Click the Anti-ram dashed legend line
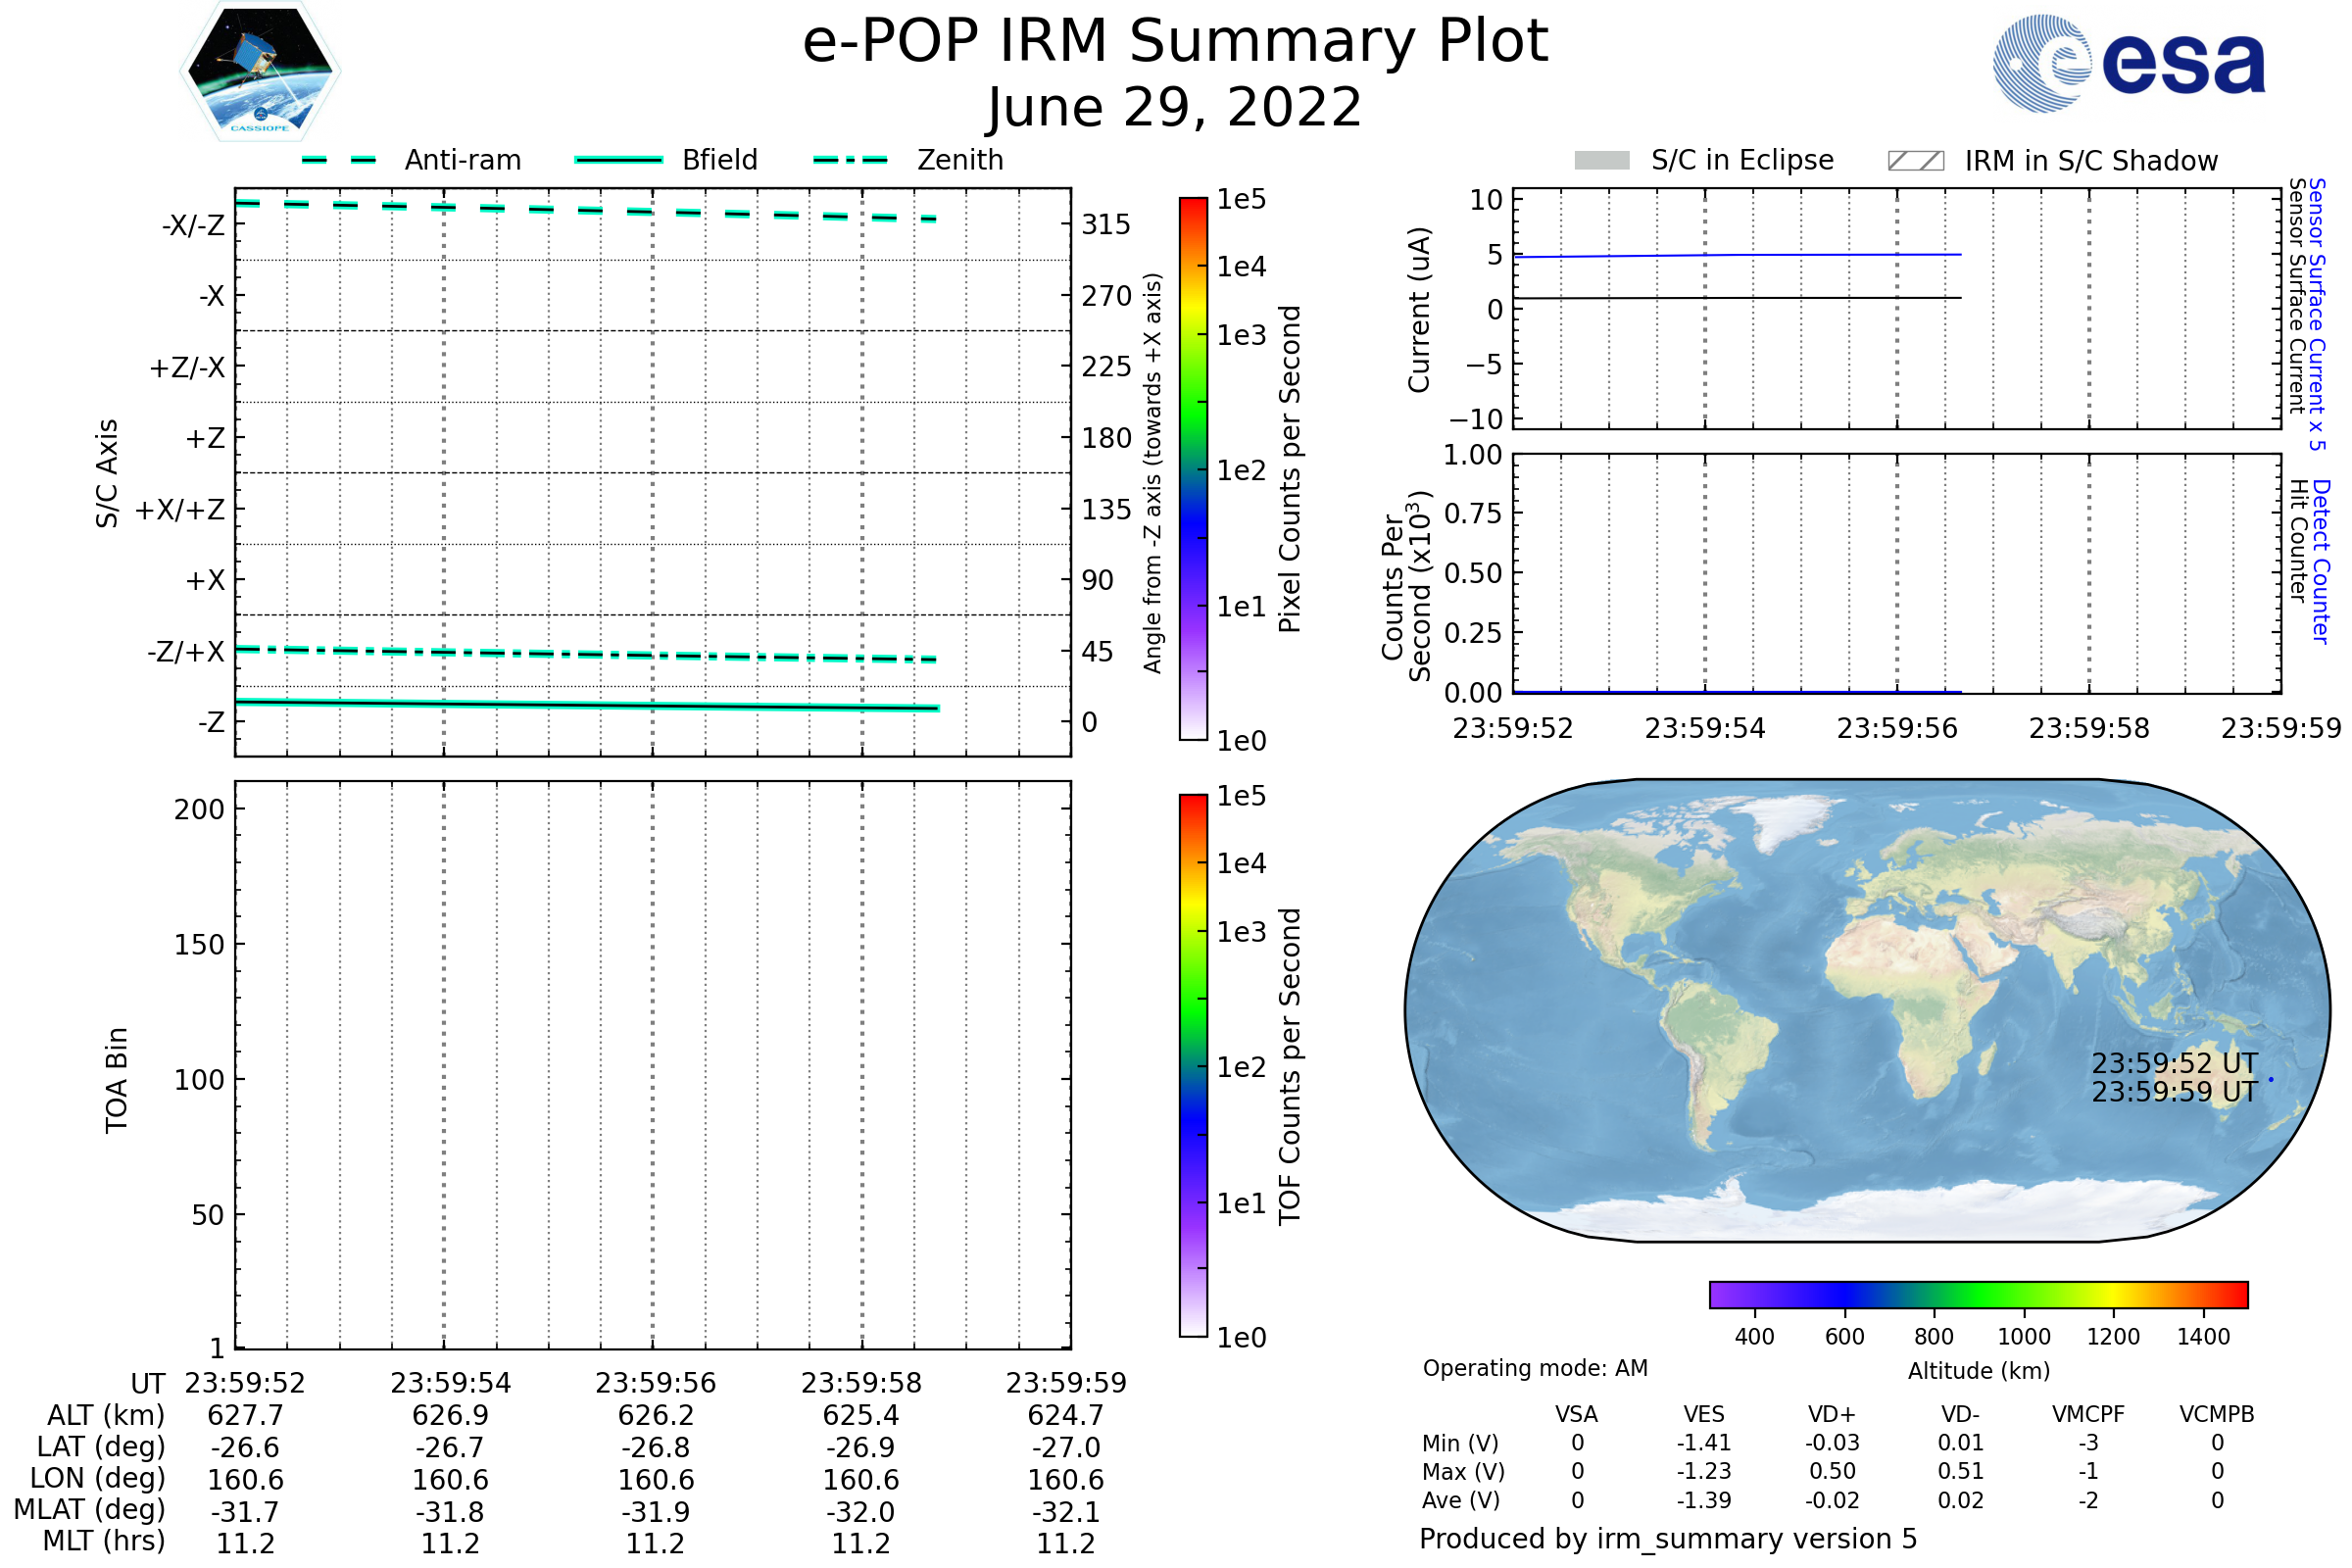Viewport: 2352px width, 1568px height. (x=339, y=160)
